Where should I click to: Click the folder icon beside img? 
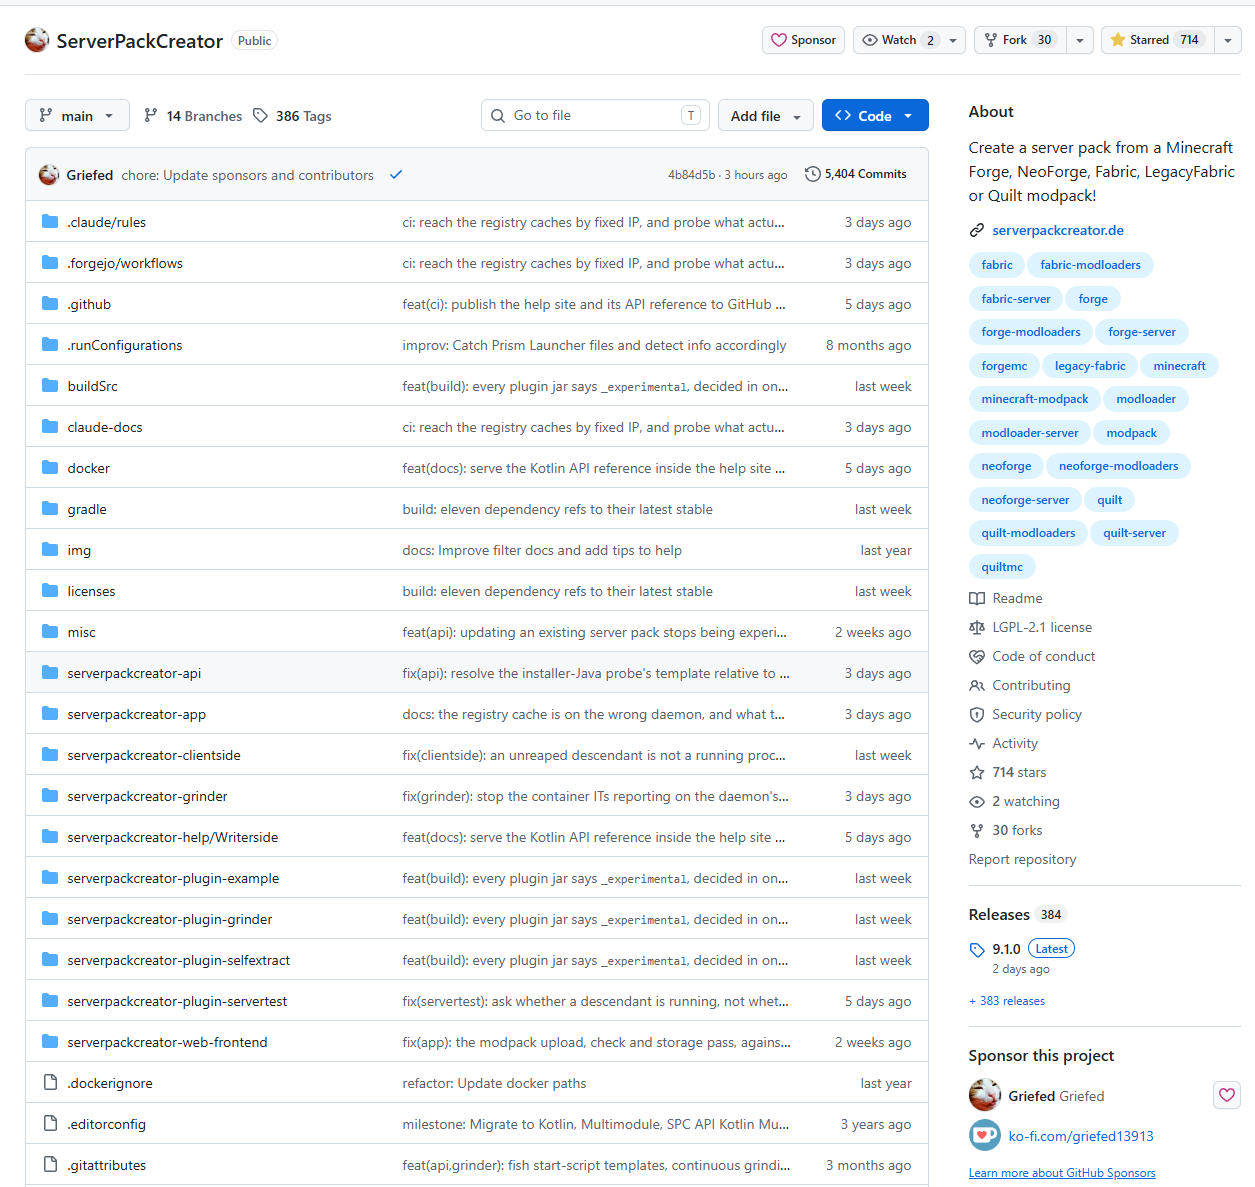[x=50, y=549]
